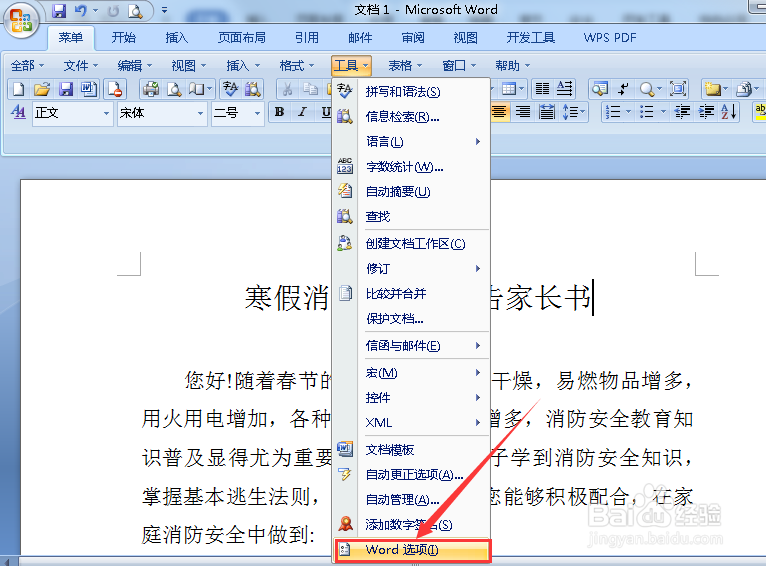This screenshot has width=766, height=566.
Task: Choose 自动更正选项(A) menu entry
Action: pos(411,475)
